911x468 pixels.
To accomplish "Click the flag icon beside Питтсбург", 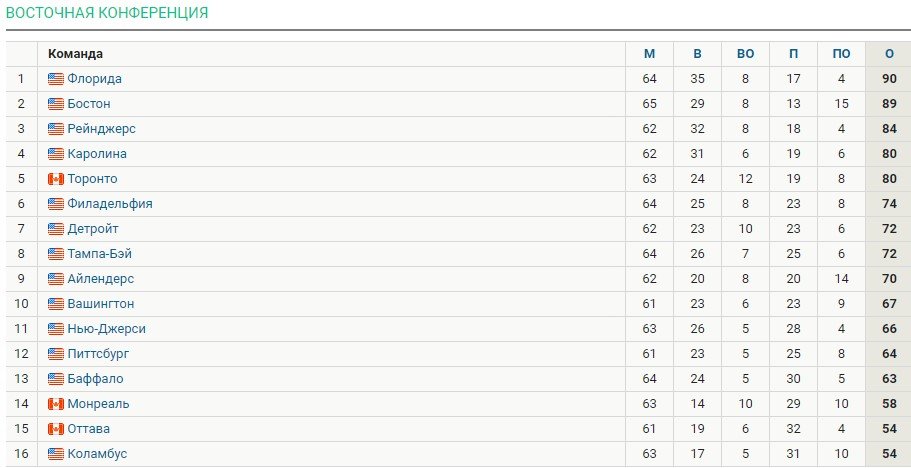I will 56,354.
